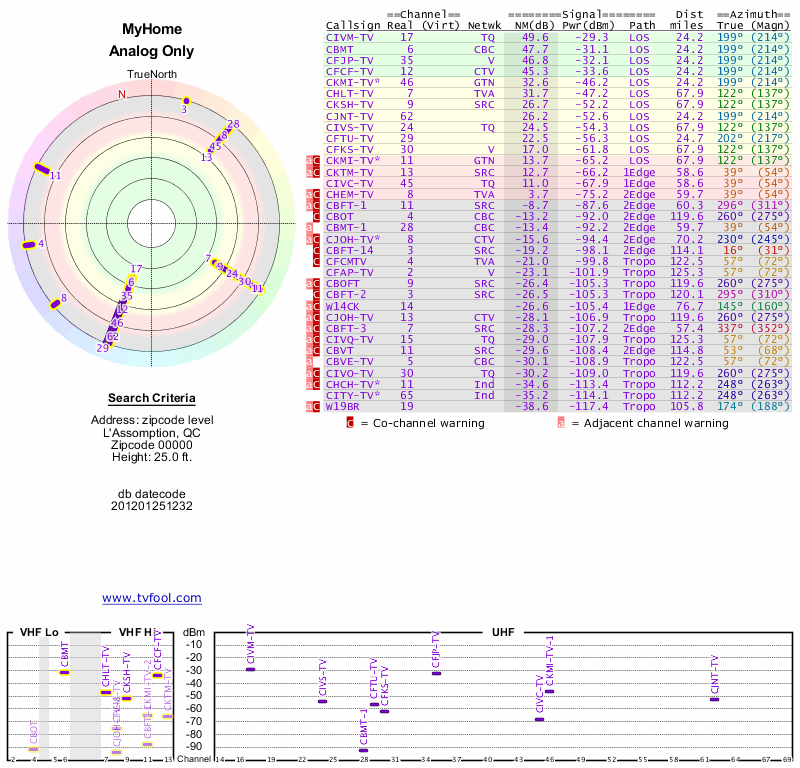Click the Netwk column header
Image resolution: width=800 pixels, height=768 pixels.
[x=484, y=25]
